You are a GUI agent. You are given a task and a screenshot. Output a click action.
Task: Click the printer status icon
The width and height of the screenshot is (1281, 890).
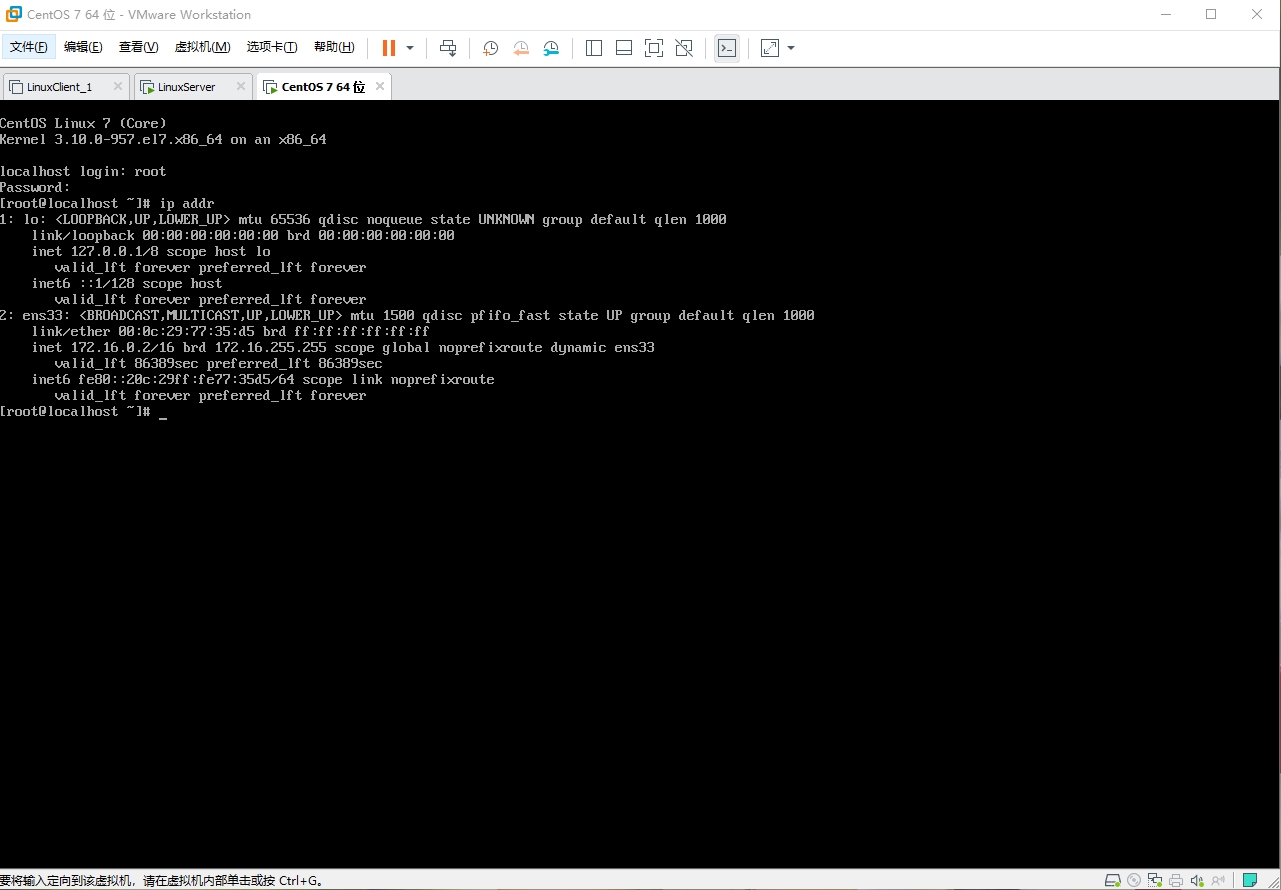coord(1176,880)
